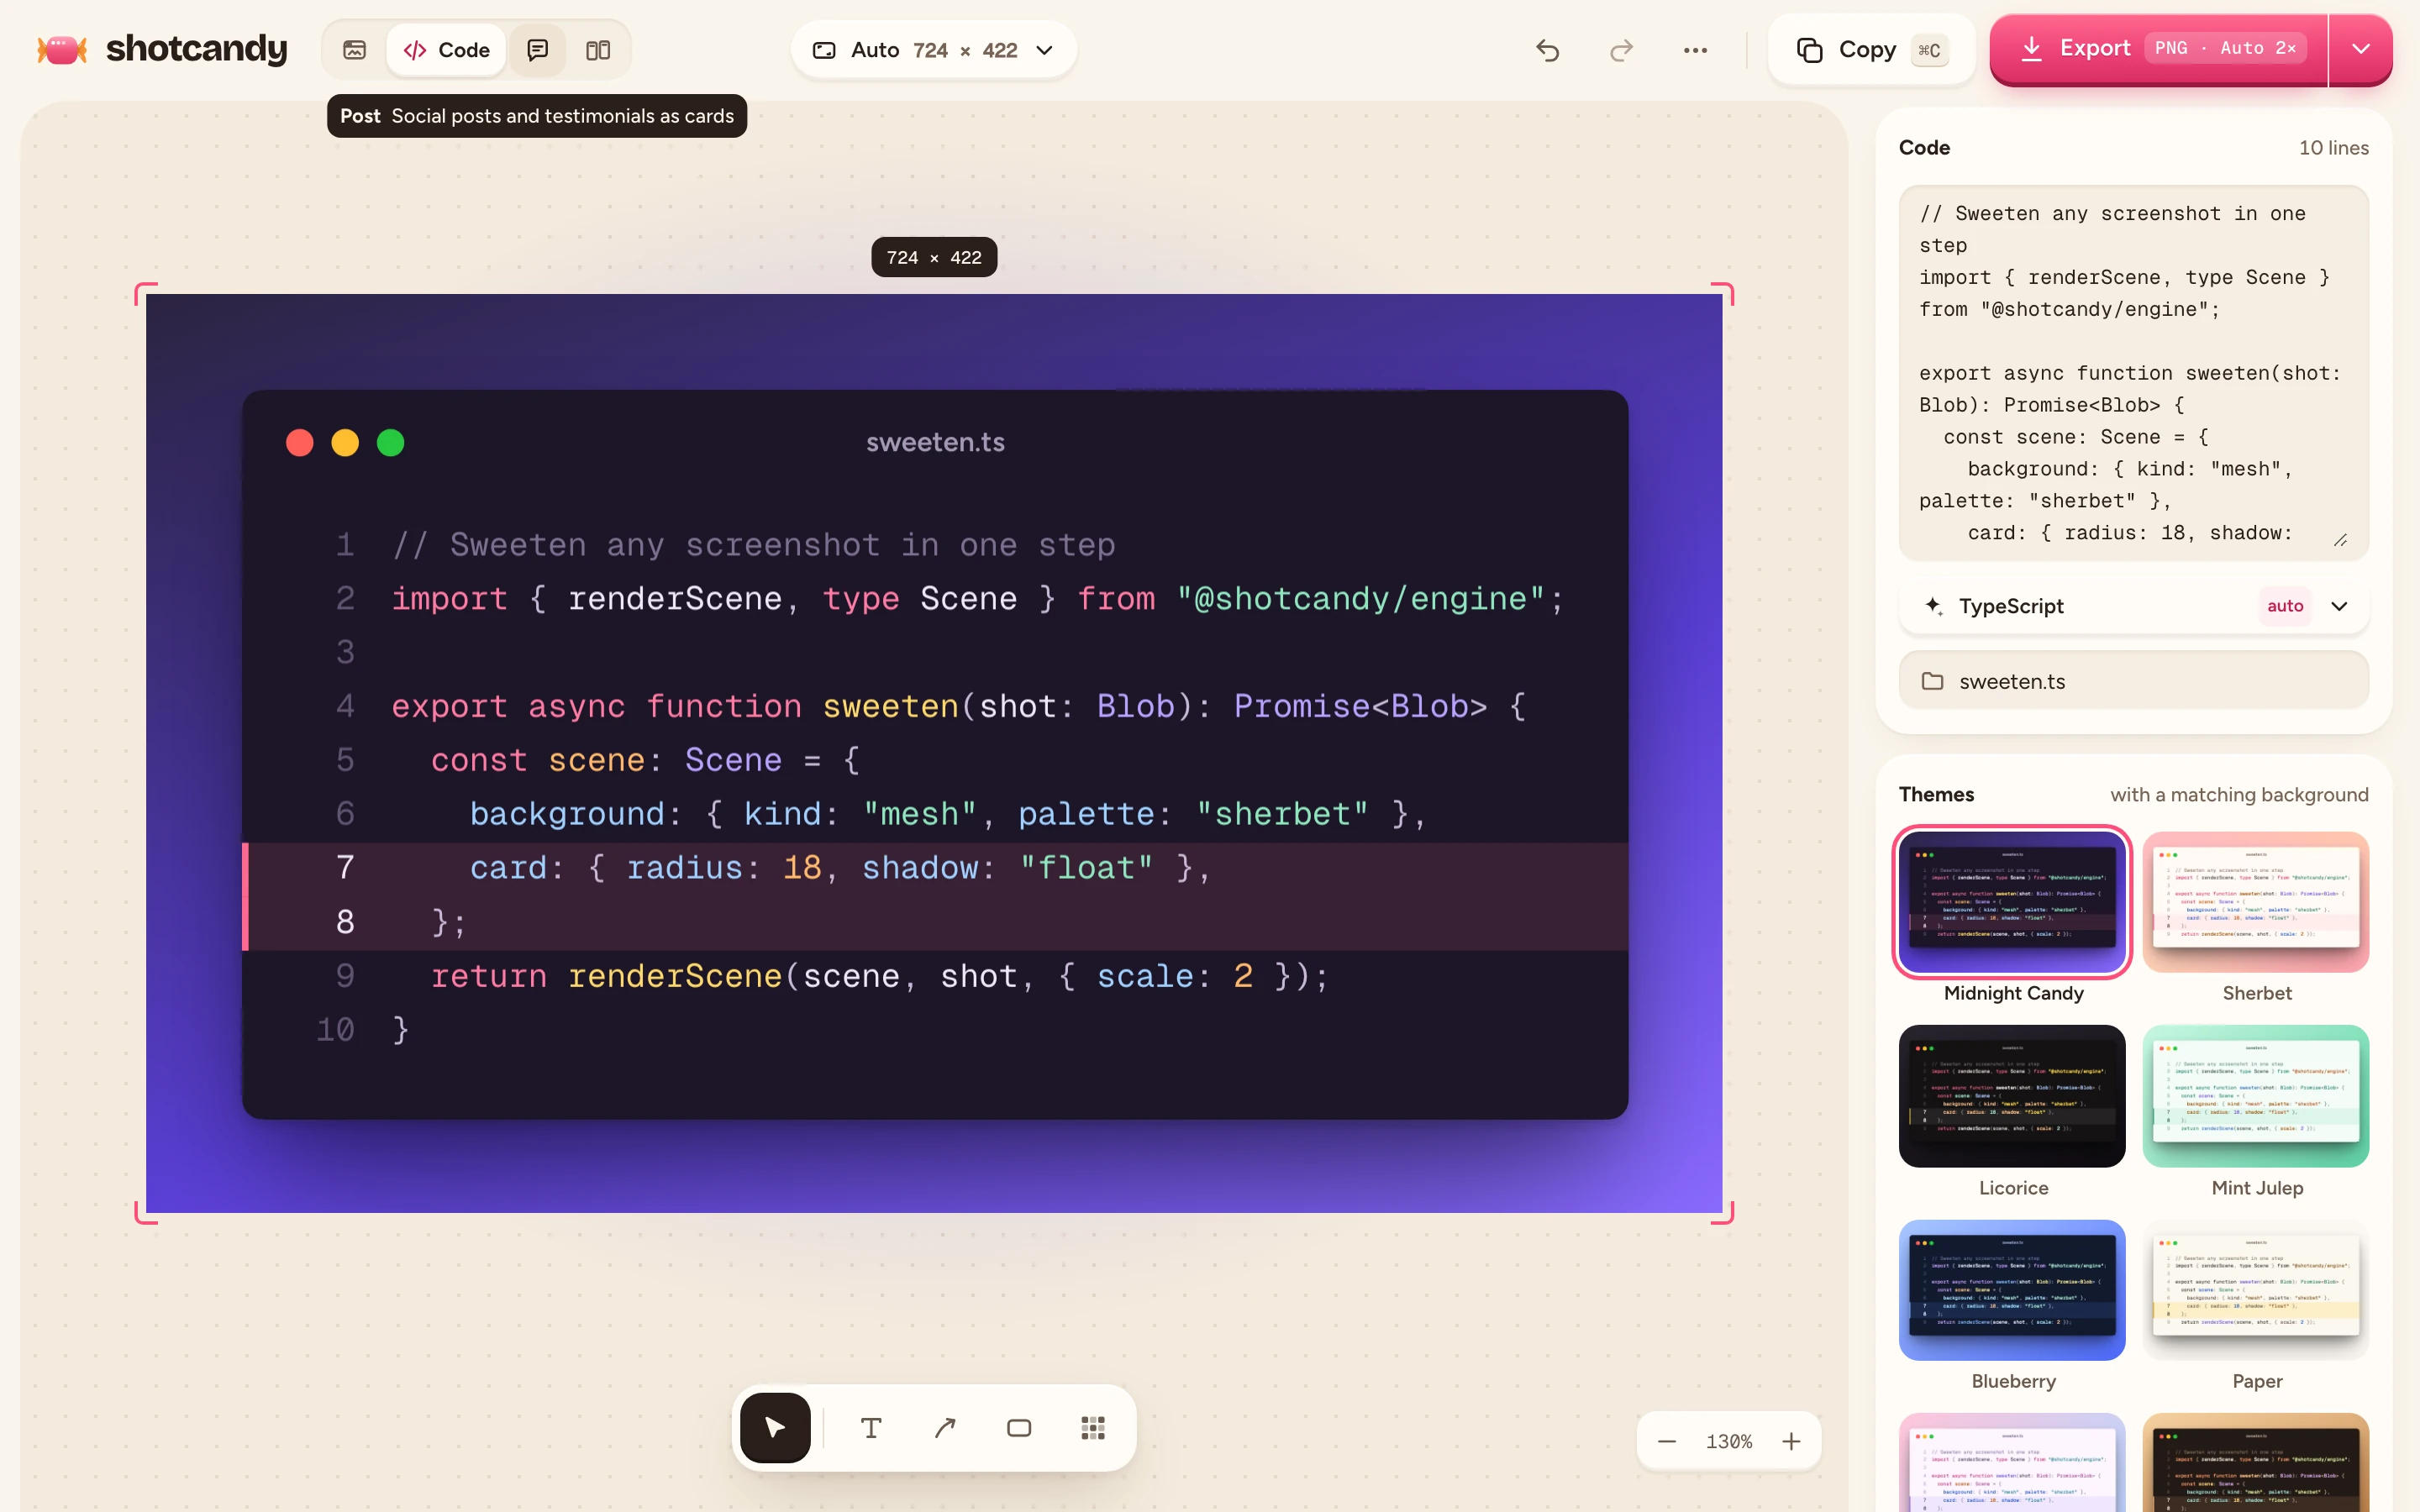Click the auto language detection badge

(2285, 606)
